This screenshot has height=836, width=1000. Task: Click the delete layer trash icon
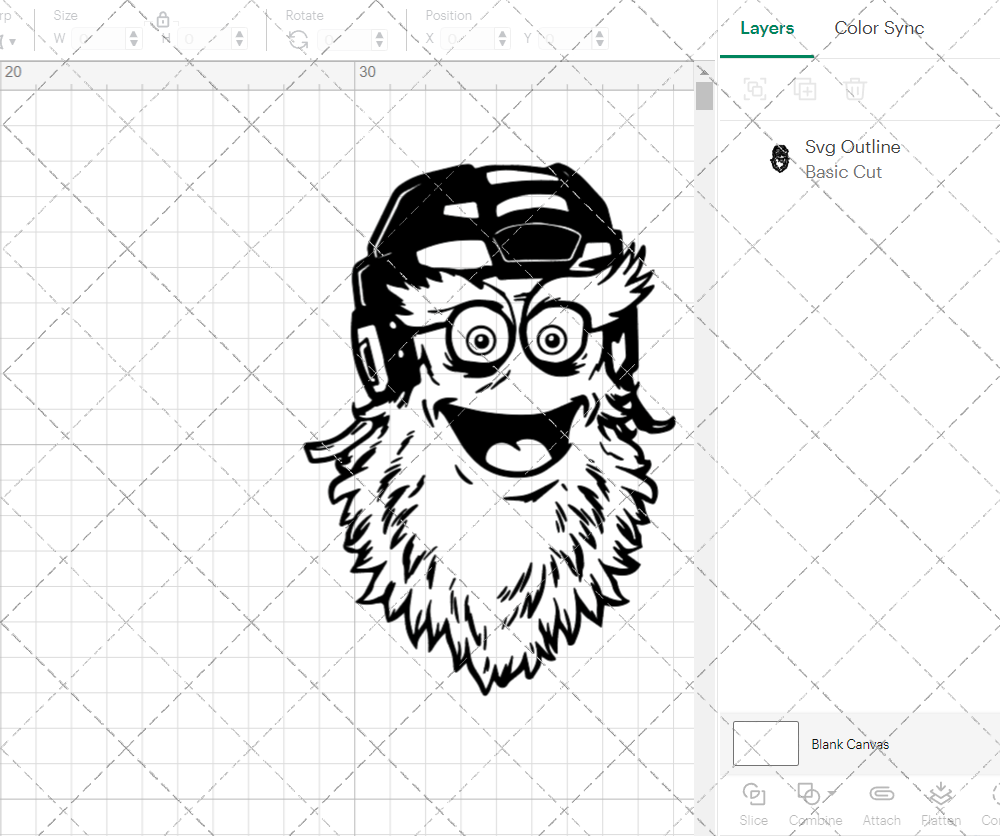point(855,89)
